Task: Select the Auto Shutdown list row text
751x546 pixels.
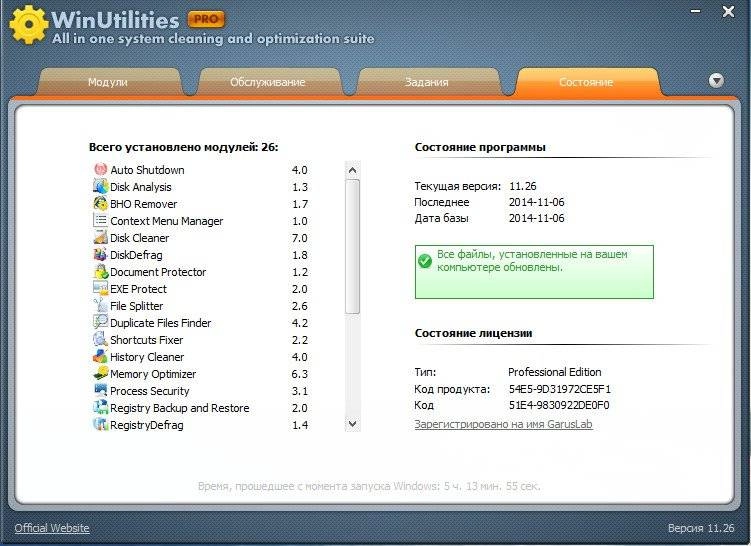Action: point(148,170)
